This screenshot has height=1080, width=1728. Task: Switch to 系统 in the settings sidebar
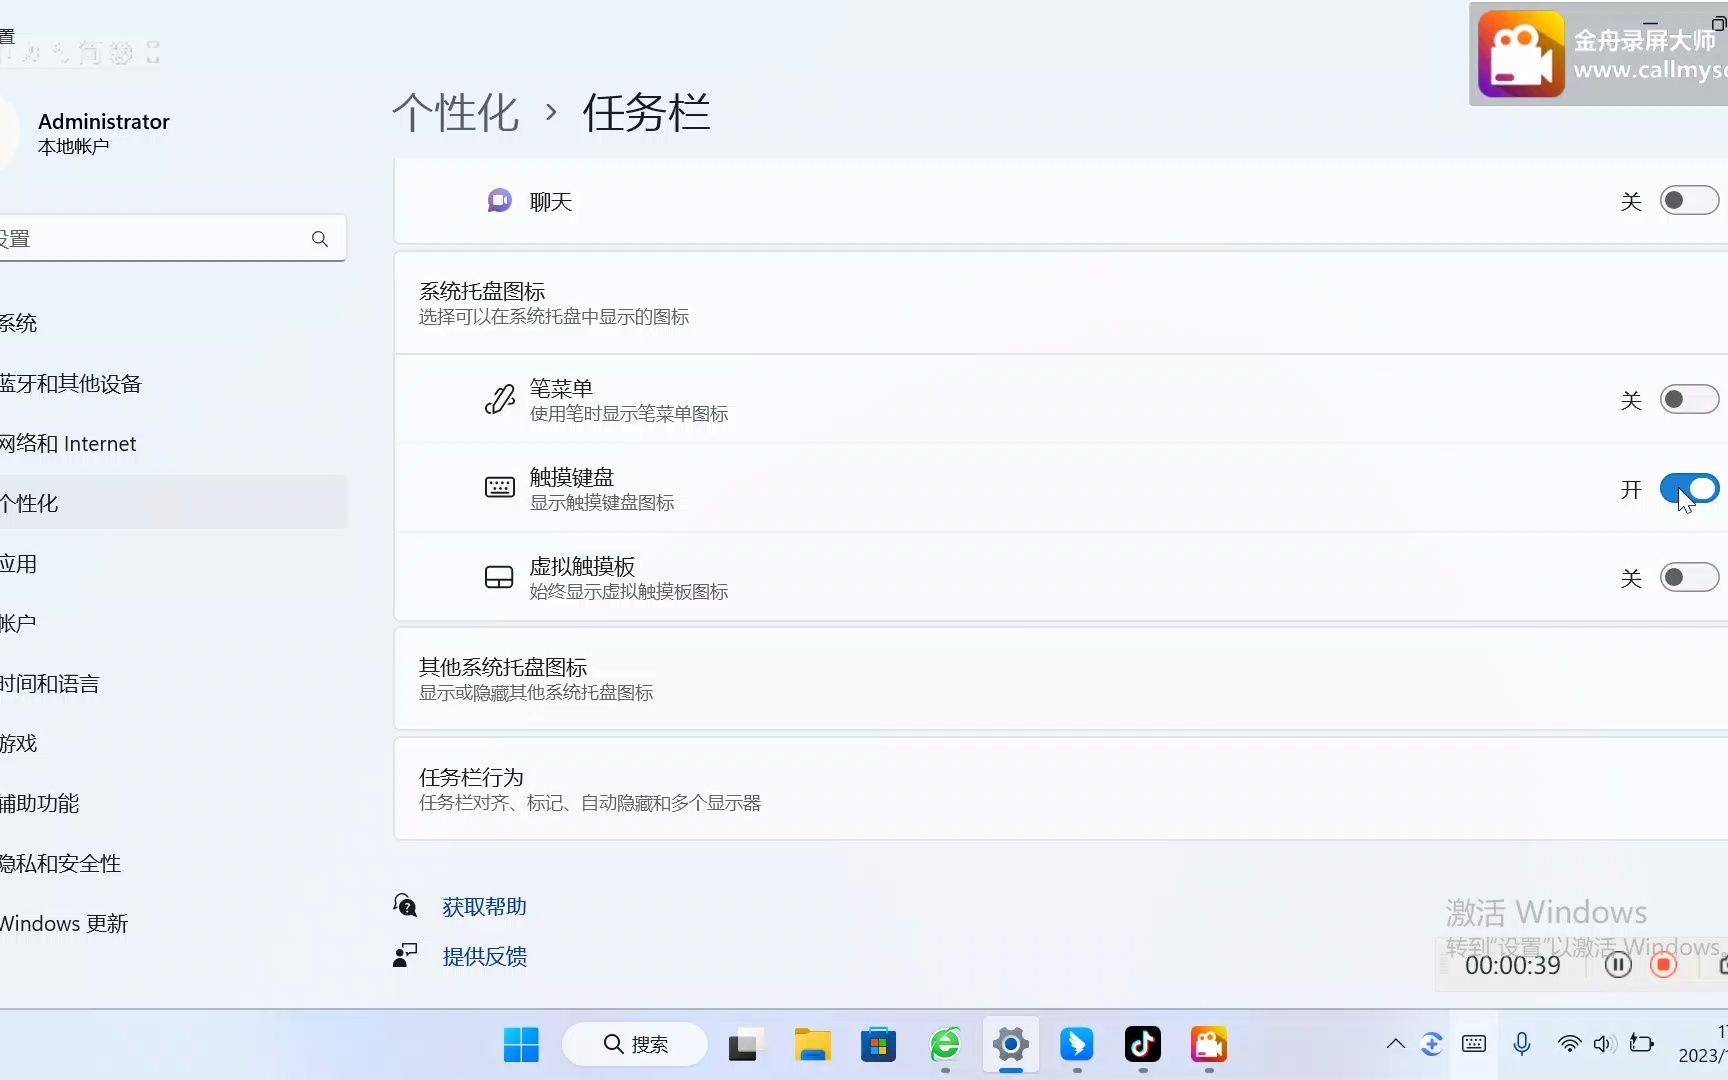tap(18, 323)
